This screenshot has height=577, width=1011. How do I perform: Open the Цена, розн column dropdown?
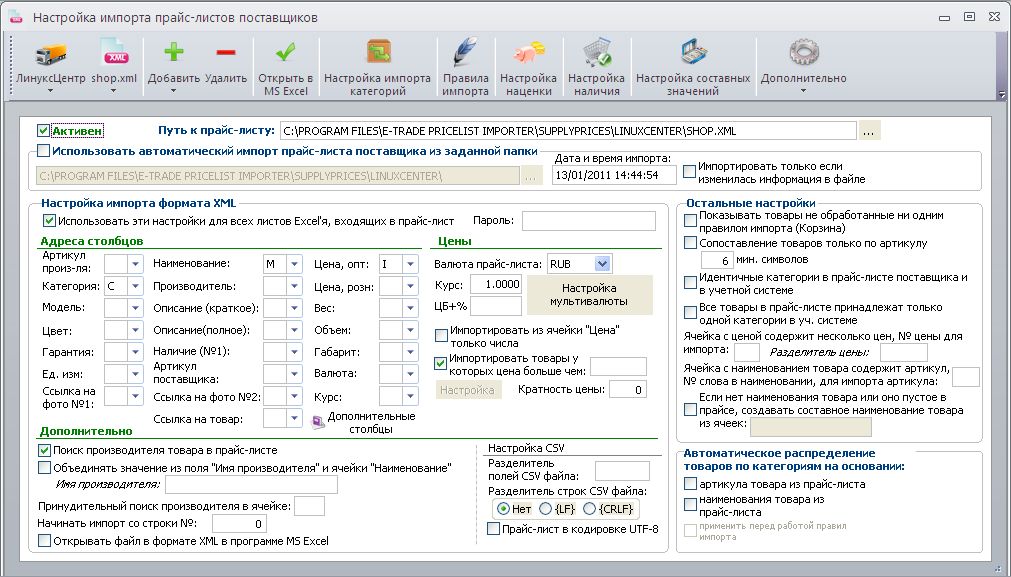click(410, 286)
